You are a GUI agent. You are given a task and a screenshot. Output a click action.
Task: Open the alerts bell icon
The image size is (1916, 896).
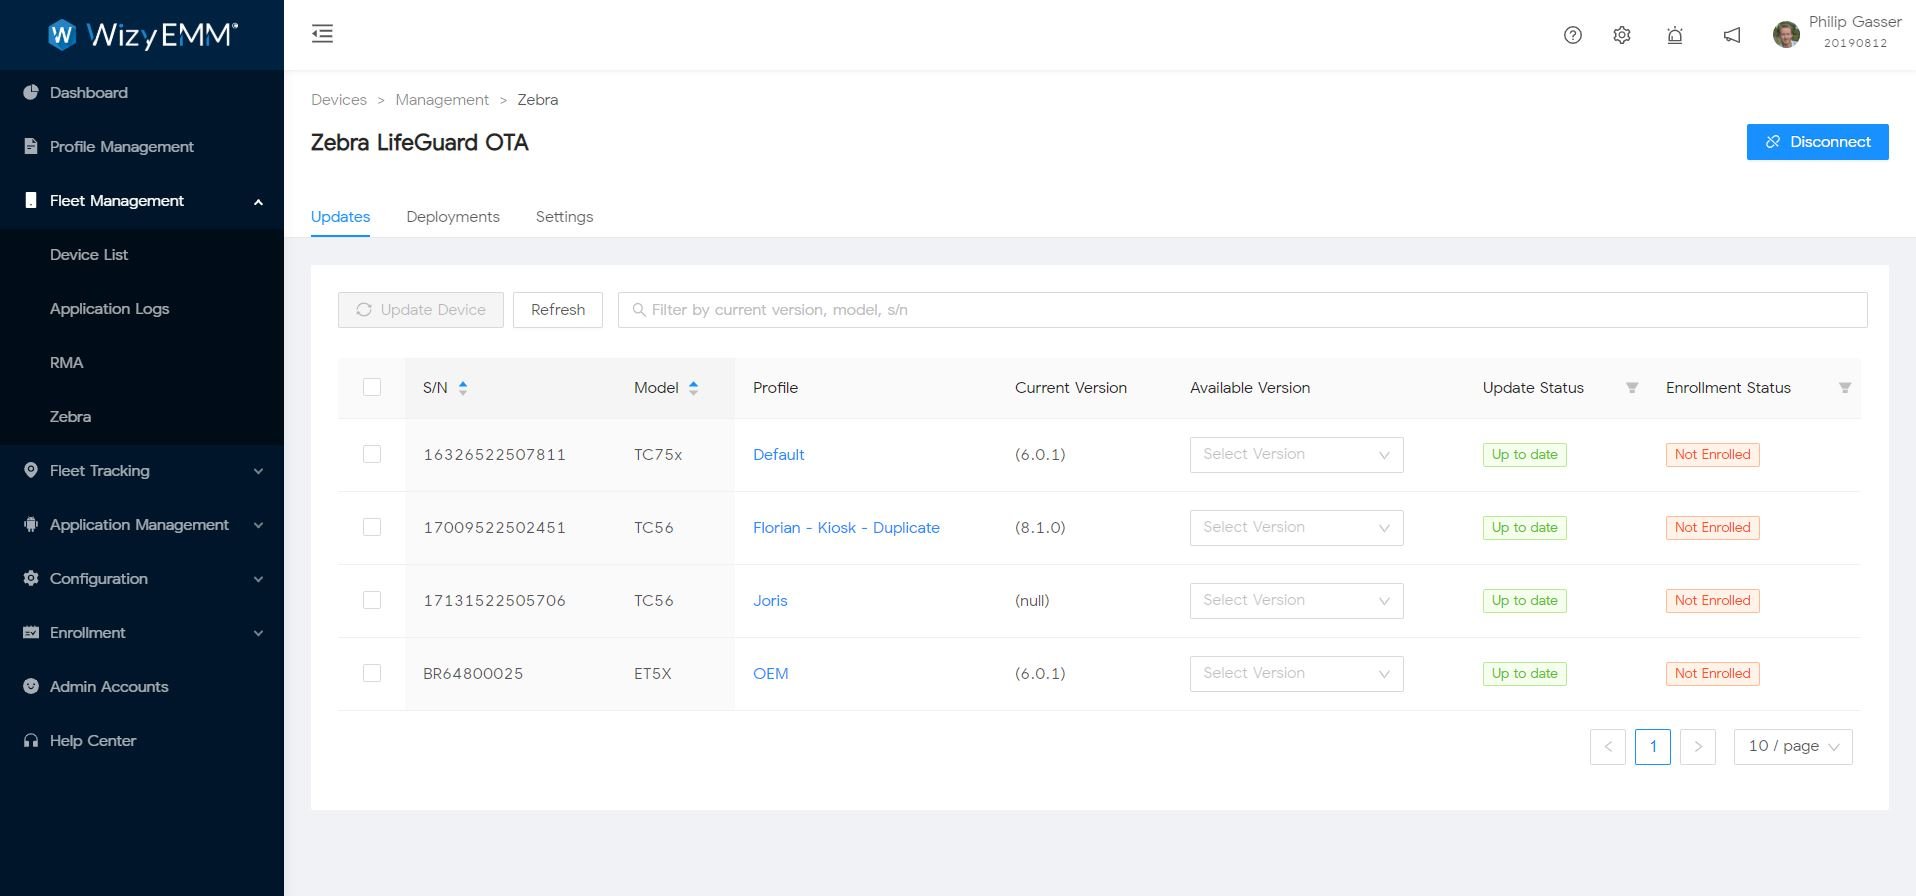tap(1675, 35)
